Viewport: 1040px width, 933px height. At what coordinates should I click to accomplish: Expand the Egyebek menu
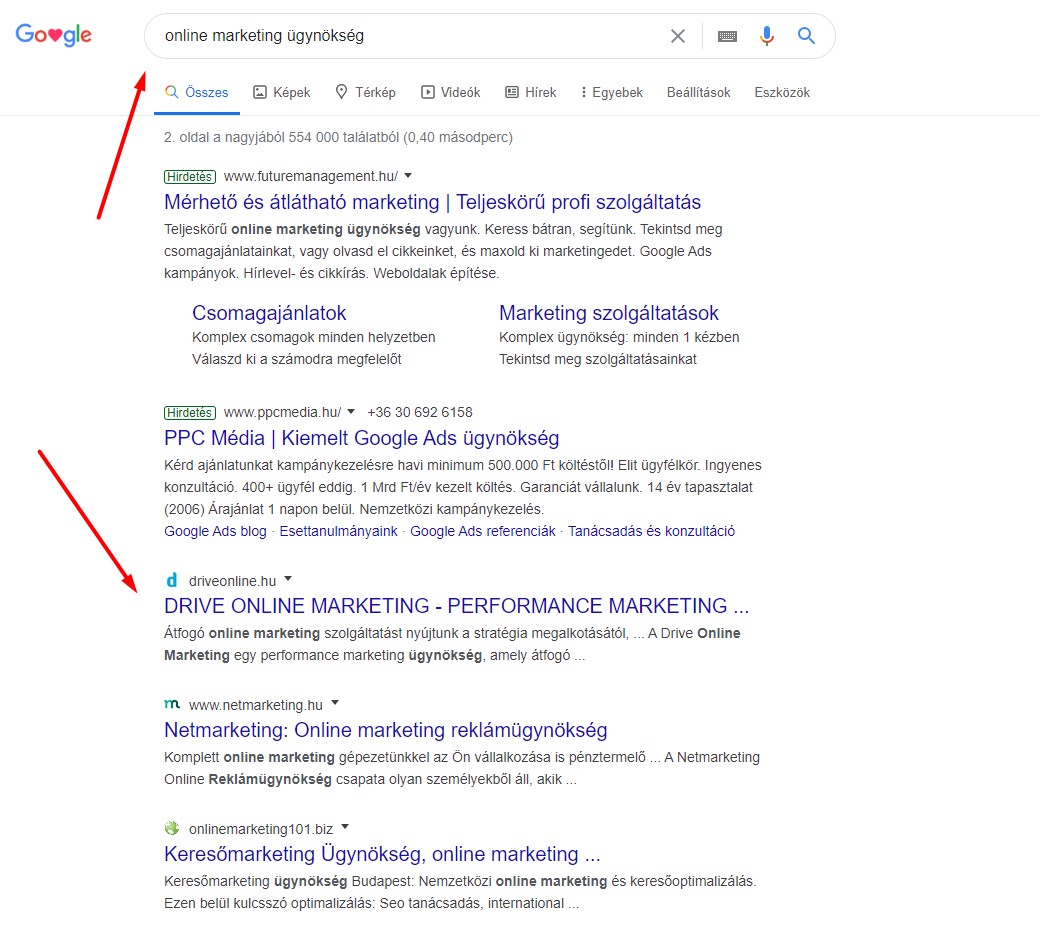(x=612, y=92)
